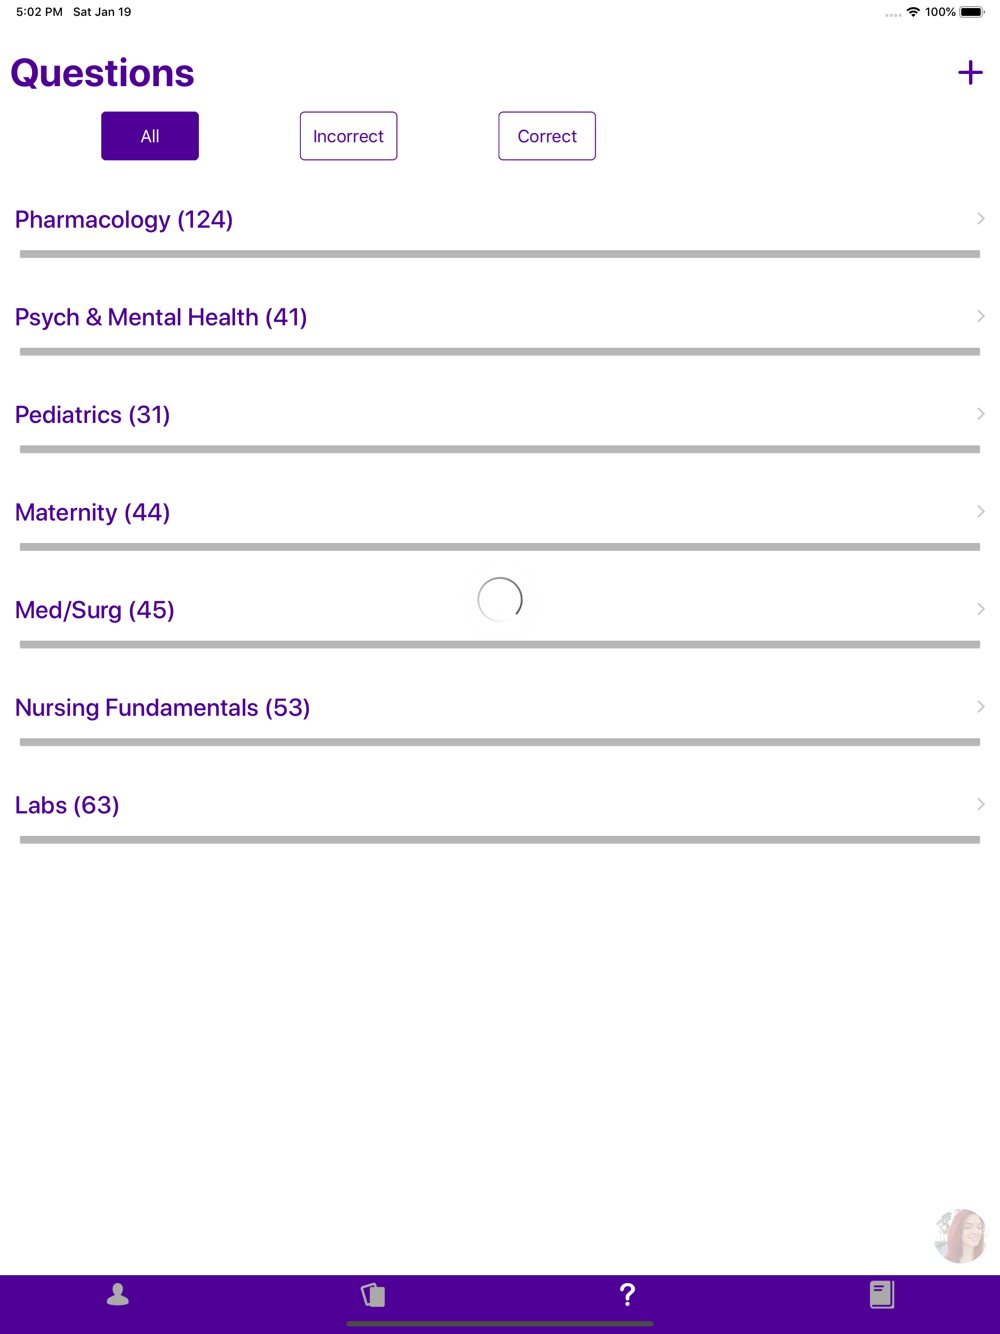1000x1334 pixels.
Task: Select the All filter
Action: [150, 136]
